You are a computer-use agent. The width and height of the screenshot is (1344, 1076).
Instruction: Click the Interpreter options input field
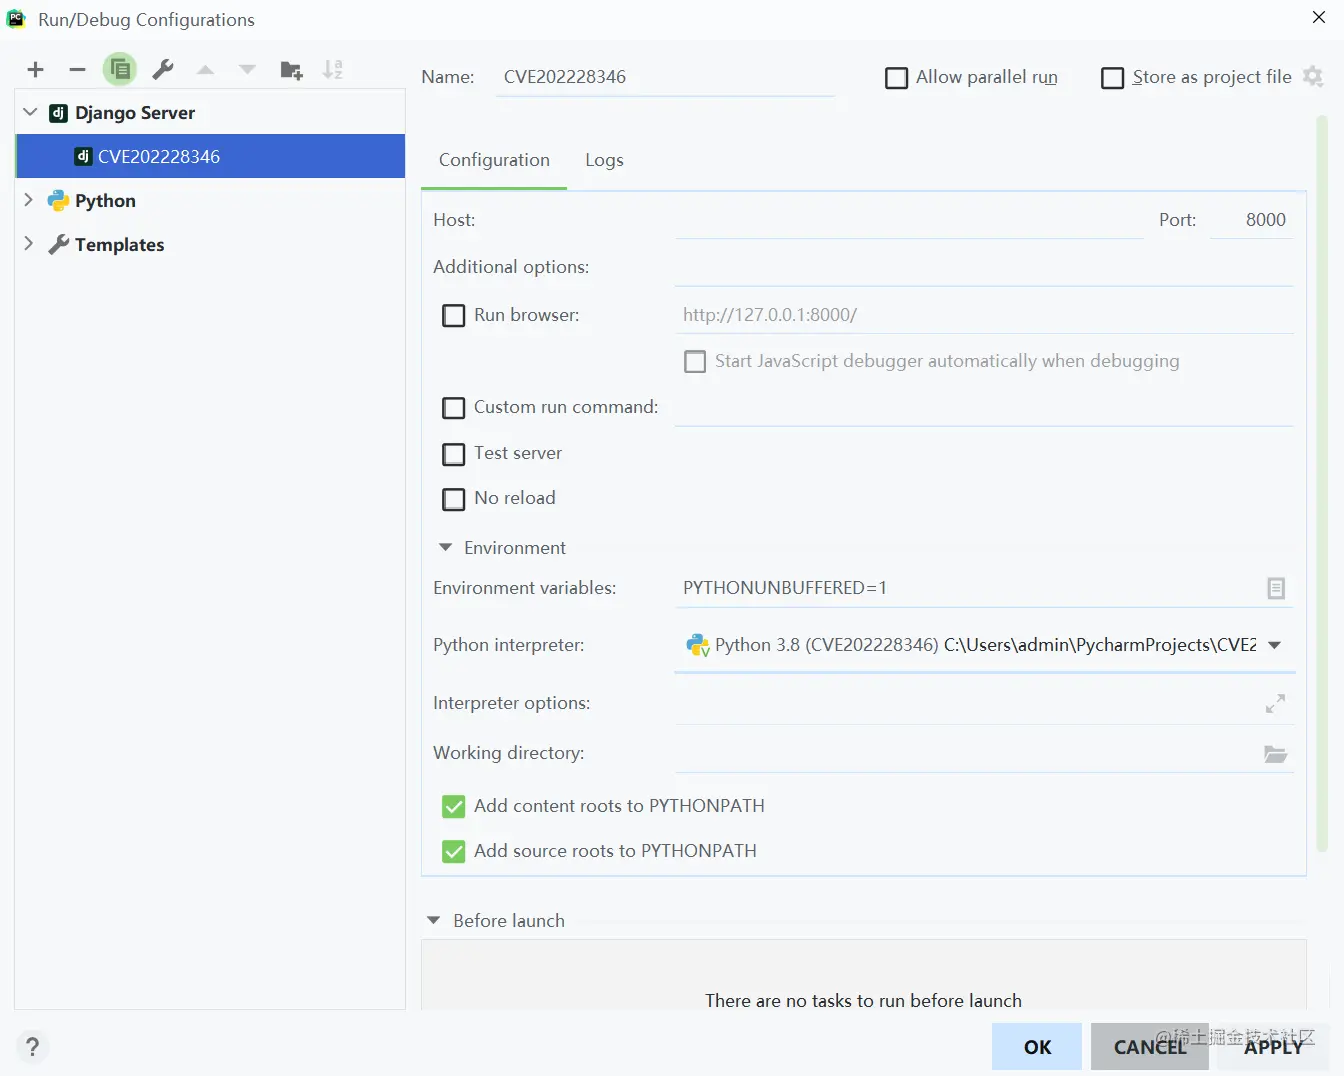tap(968, 703)
